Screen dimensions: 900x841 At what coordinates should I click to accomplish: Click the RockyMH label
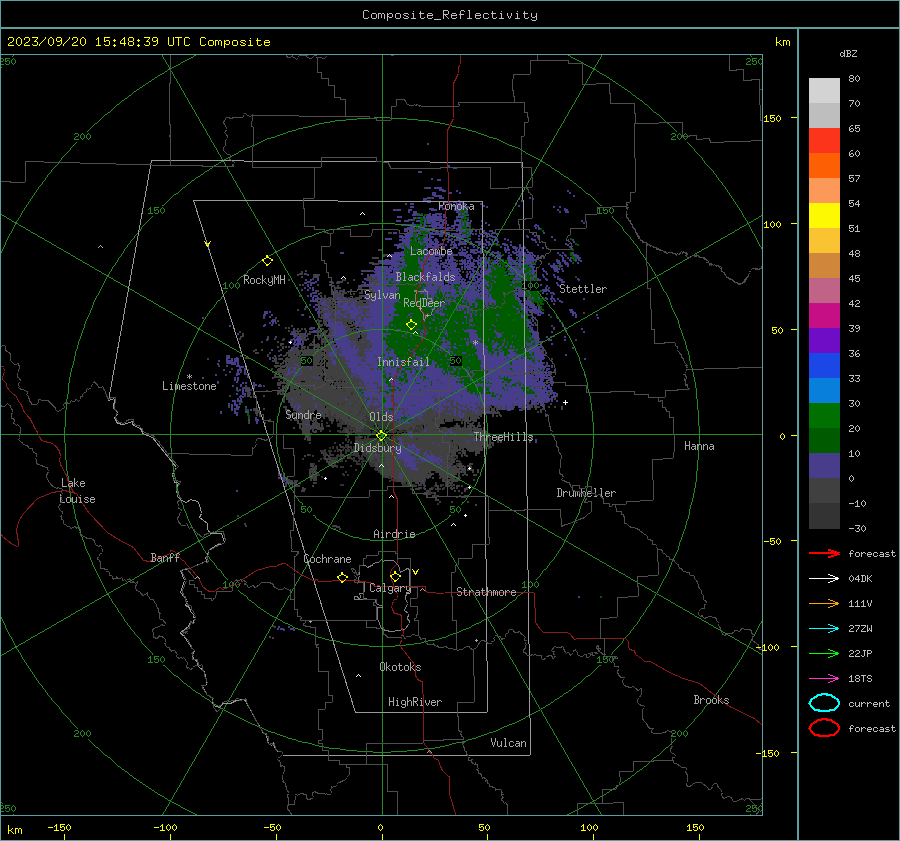tap(264, 280)
